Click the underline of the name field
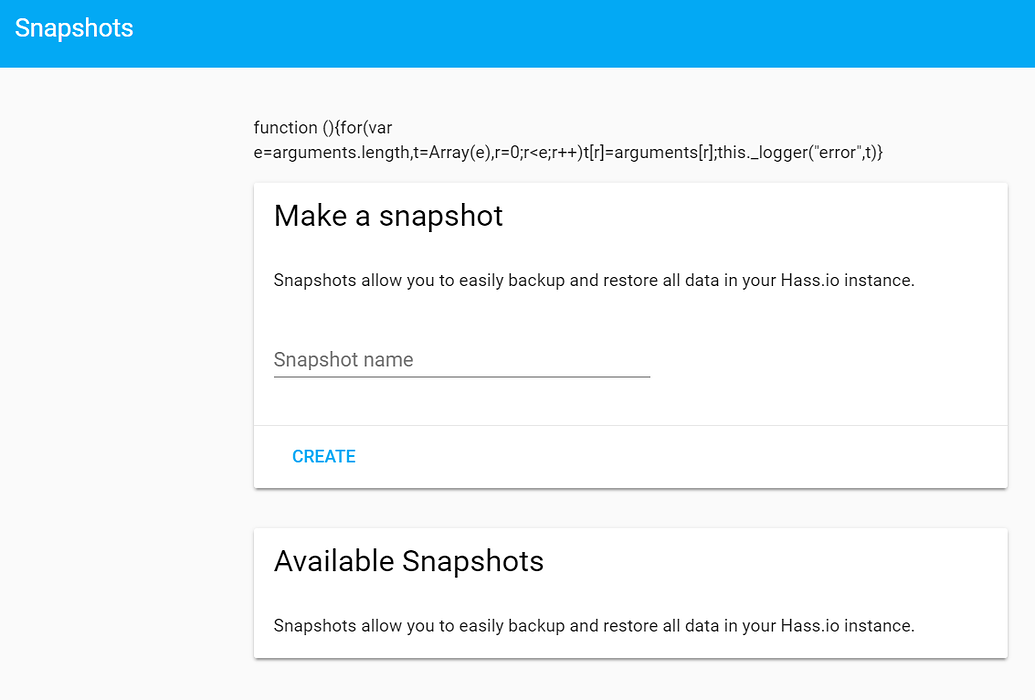The height and width of the screenshot is (700, 1035). point(462,375)
